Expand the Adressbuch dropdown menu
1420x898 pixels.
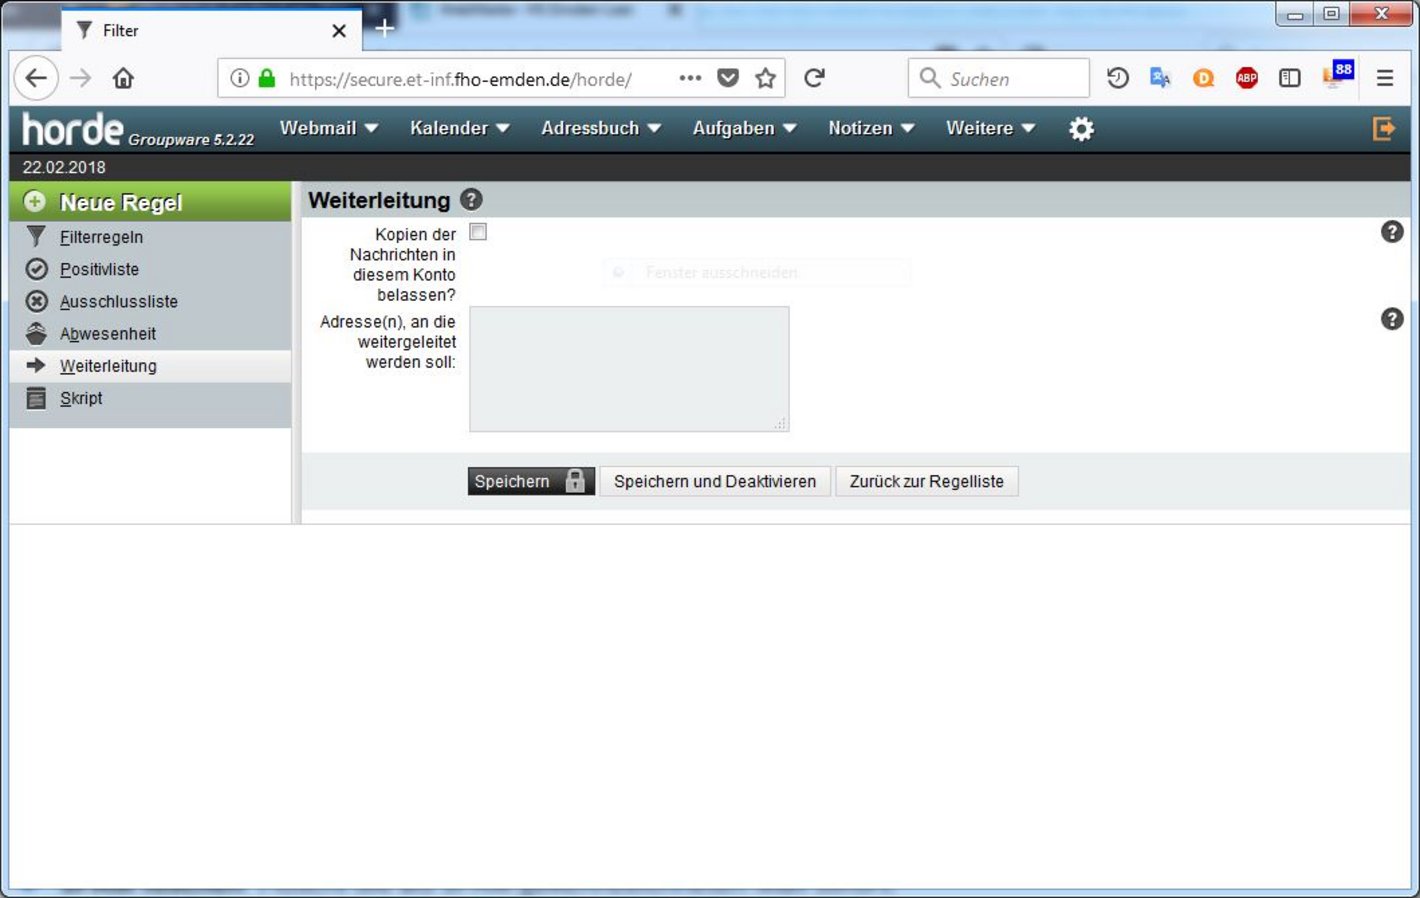pyautogui.click(x=601, y=128)
